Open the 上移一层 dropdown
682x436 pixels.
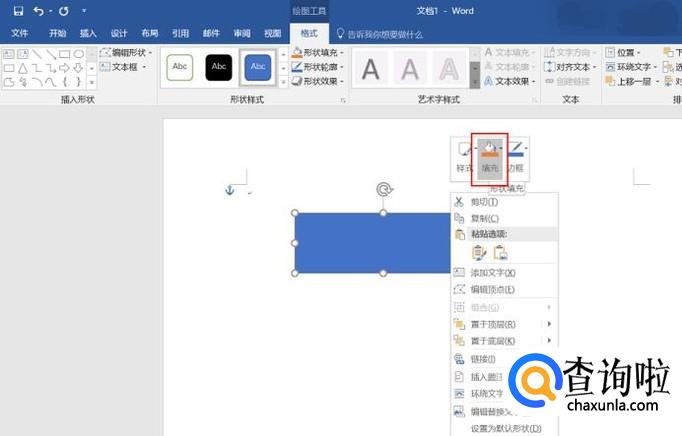pyautogui.click(x=632, y=81)
